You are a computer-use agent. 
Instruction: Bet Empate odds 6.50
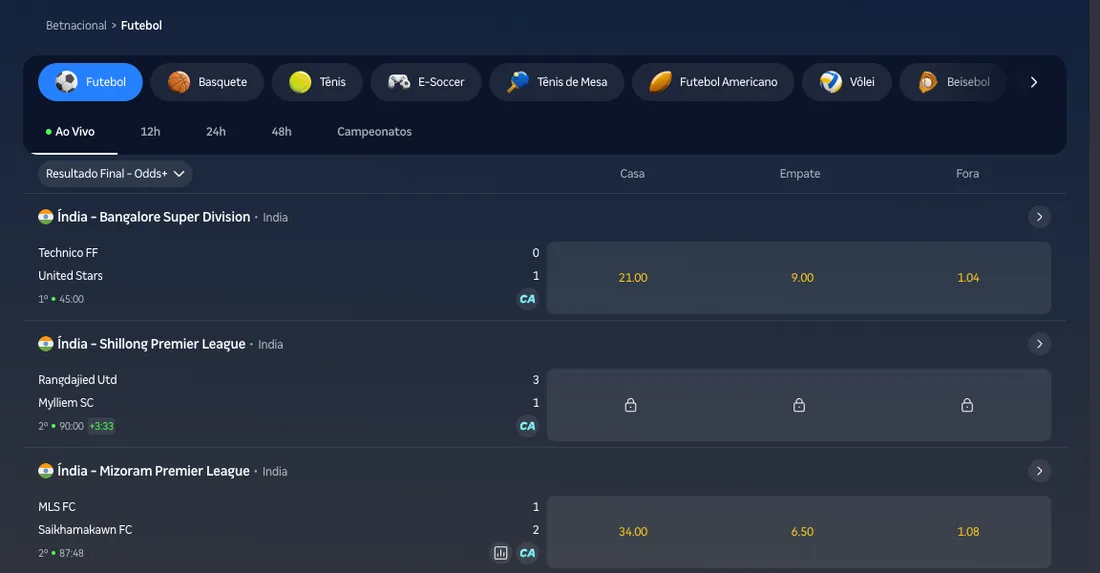pos(802,532)
